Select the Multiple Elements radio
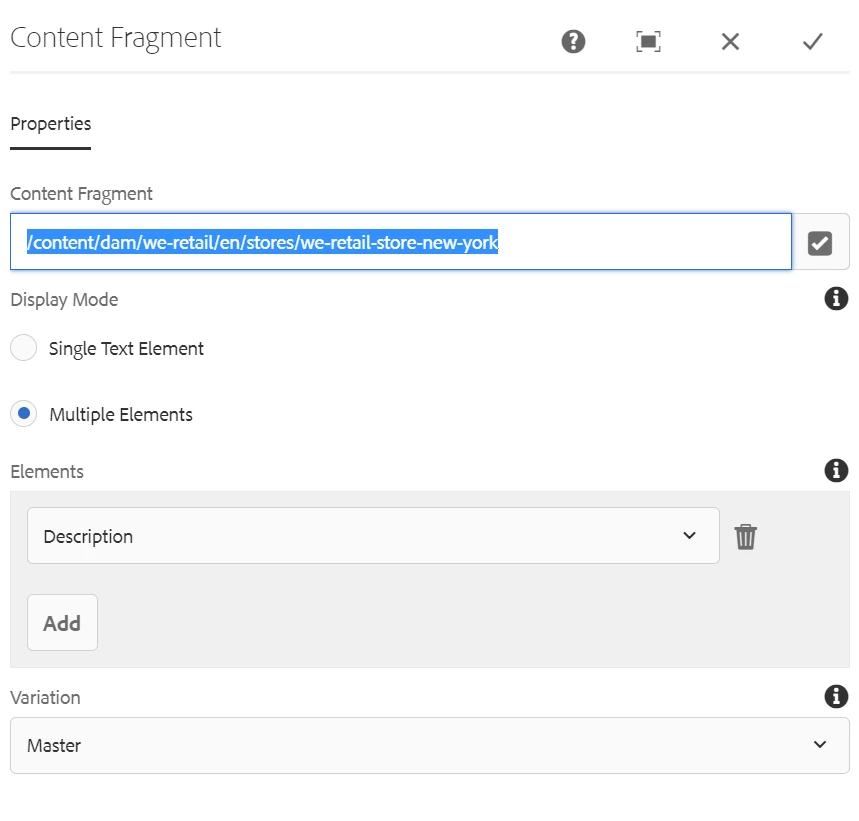Viewport: 859px width, 821px height. [x=23, y=414]
